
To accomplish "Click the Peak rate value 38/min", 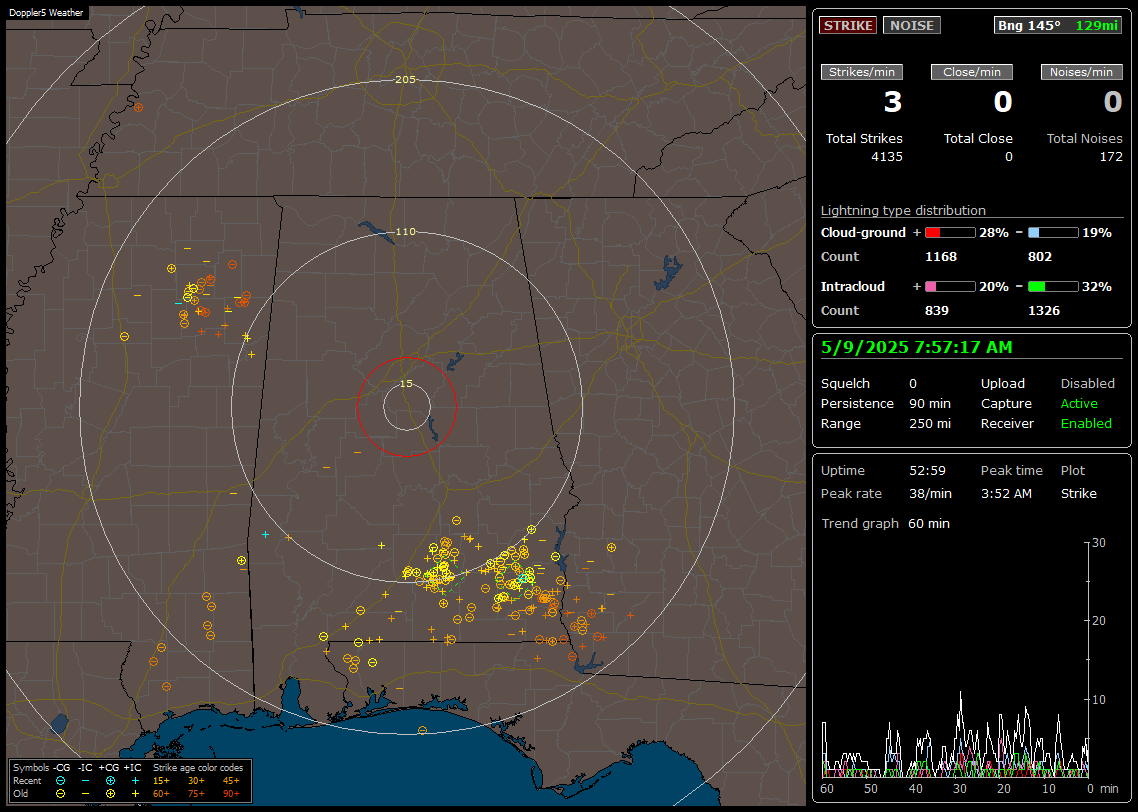I will coord(930,493).
